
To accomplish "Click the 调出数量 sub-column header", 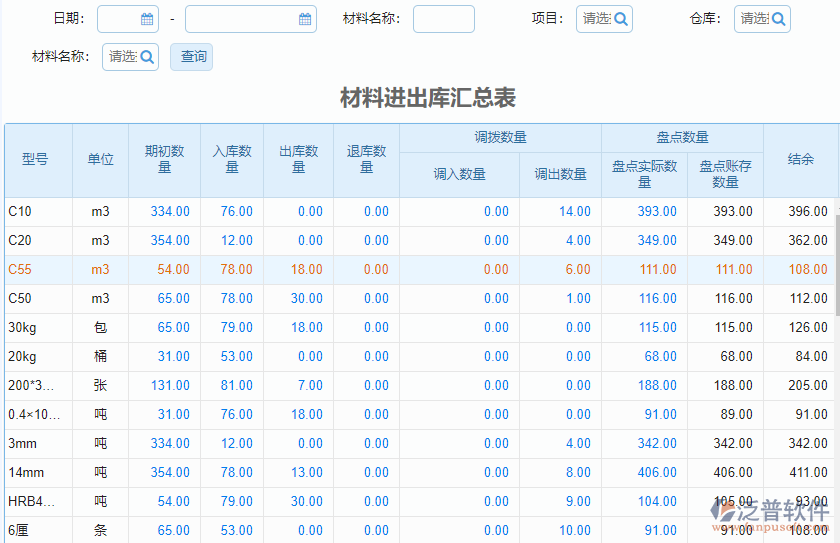I will click(560, 175).
